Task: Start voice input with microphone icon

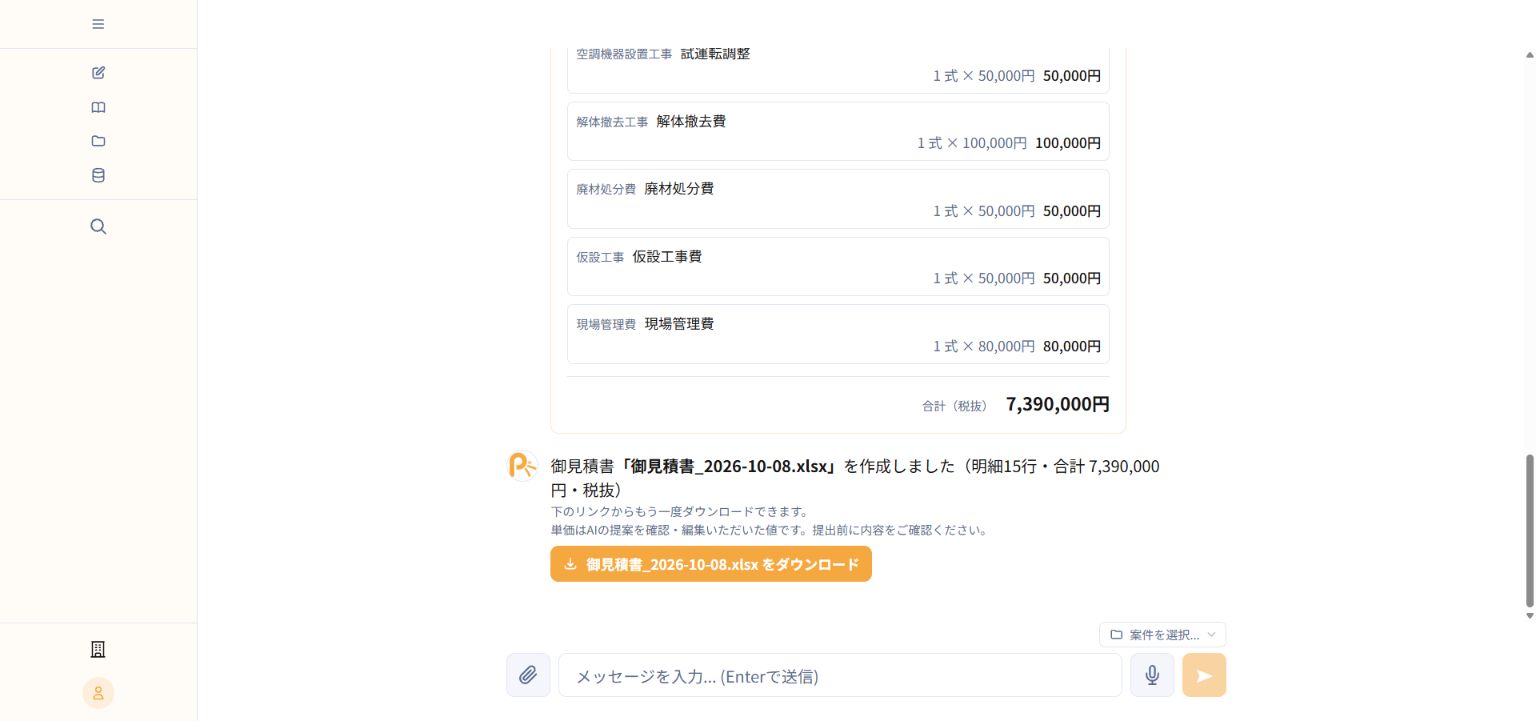Action: pos(1152,675)
